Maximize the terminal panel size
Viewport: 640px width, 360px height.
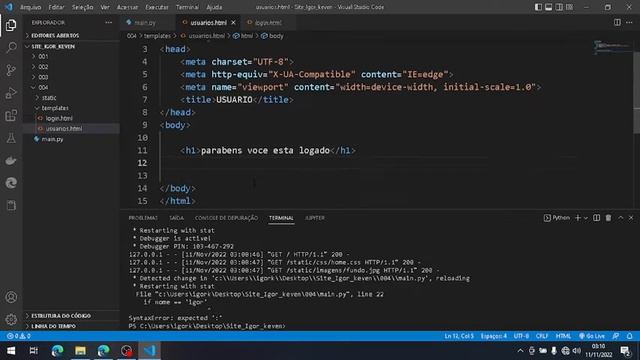point(620,218)
